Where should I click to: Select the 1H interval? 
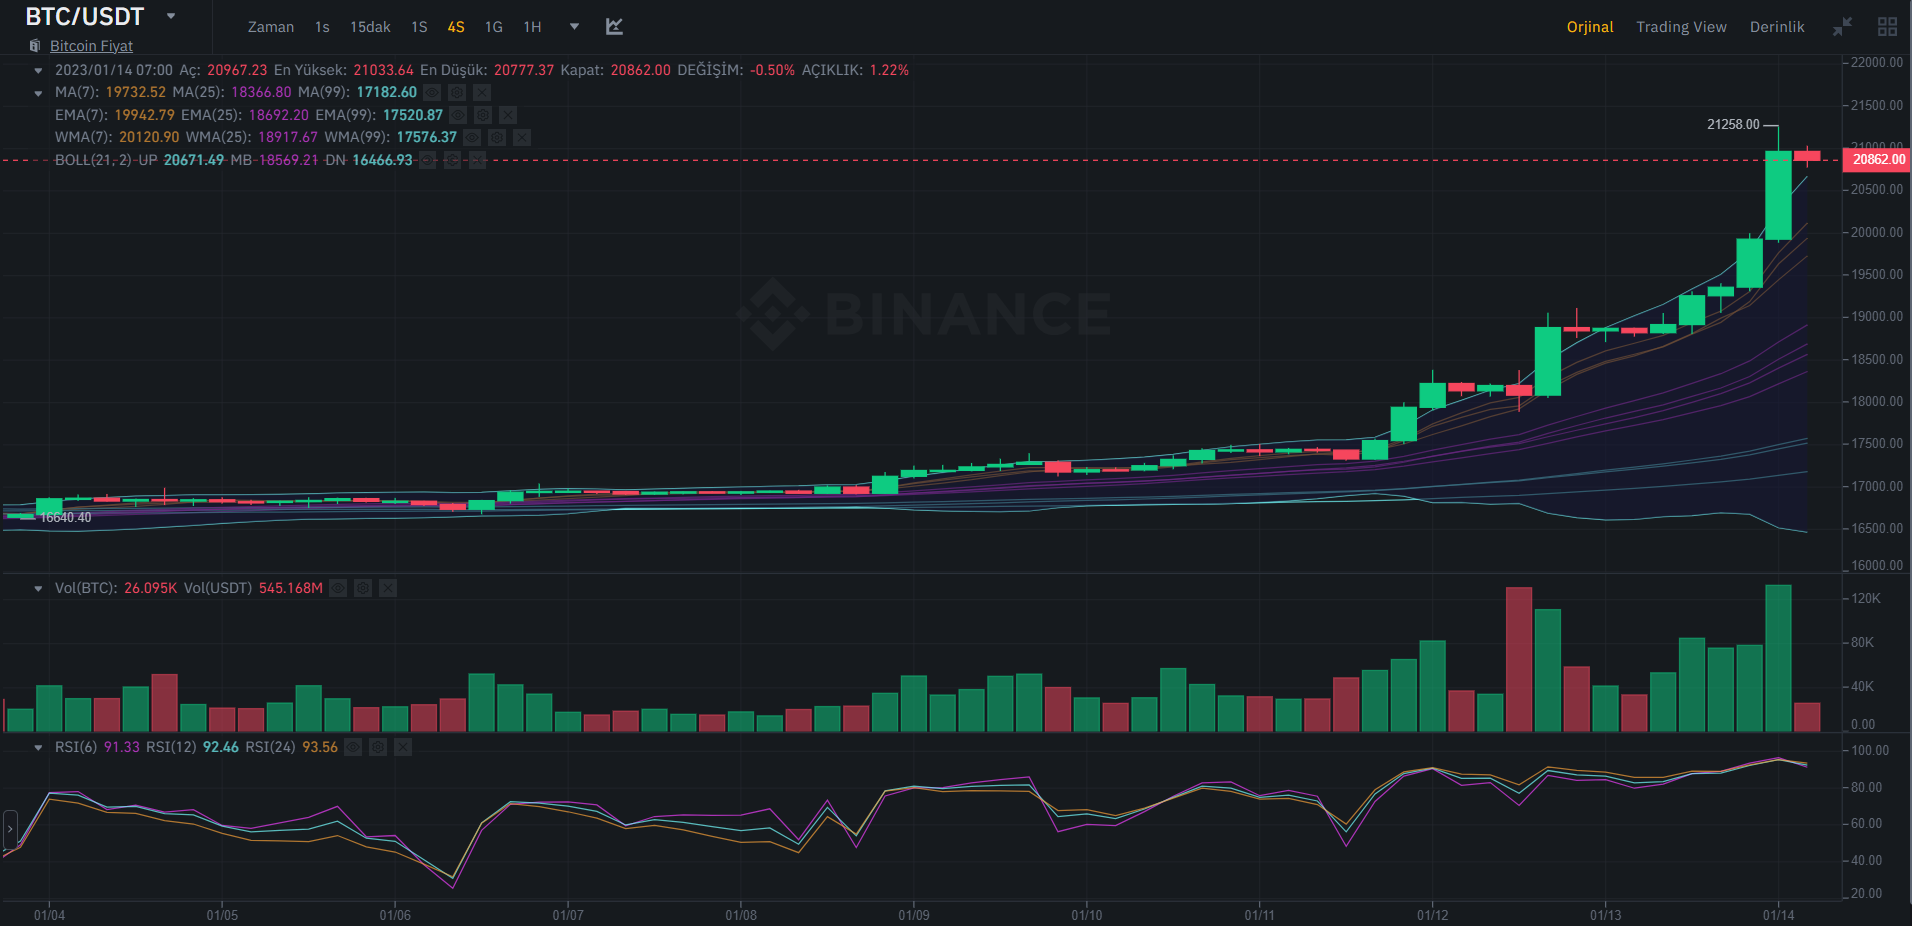pyautogui.click(x=533, y=27)
